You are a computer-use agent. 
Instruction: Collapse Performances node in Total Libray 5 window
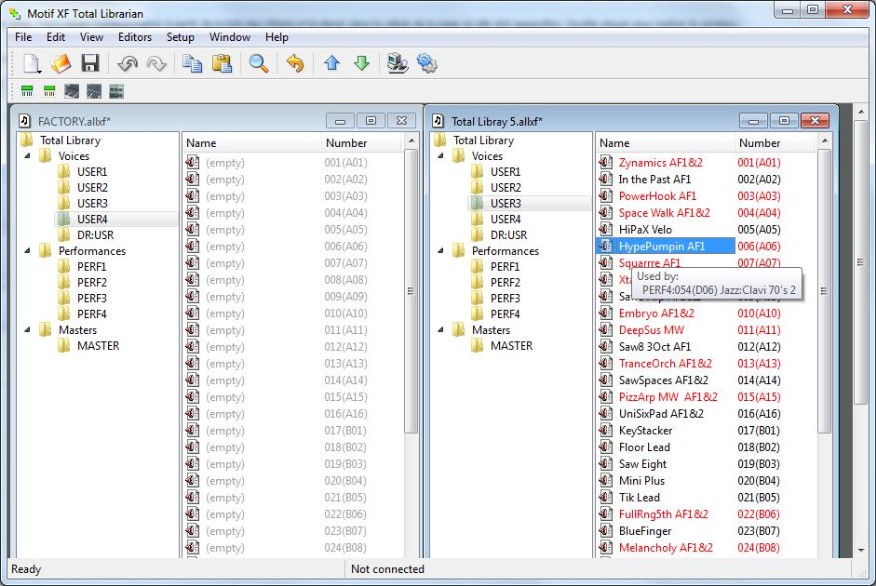click(441, 251)
